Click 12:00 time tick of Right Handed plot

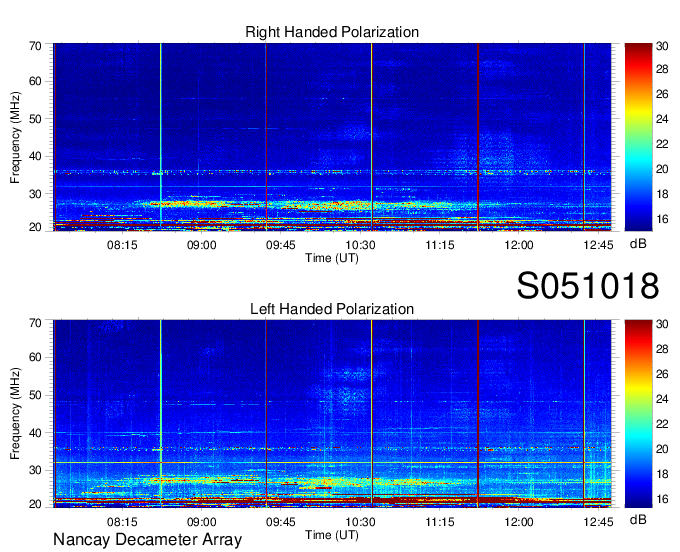[519, 245]
